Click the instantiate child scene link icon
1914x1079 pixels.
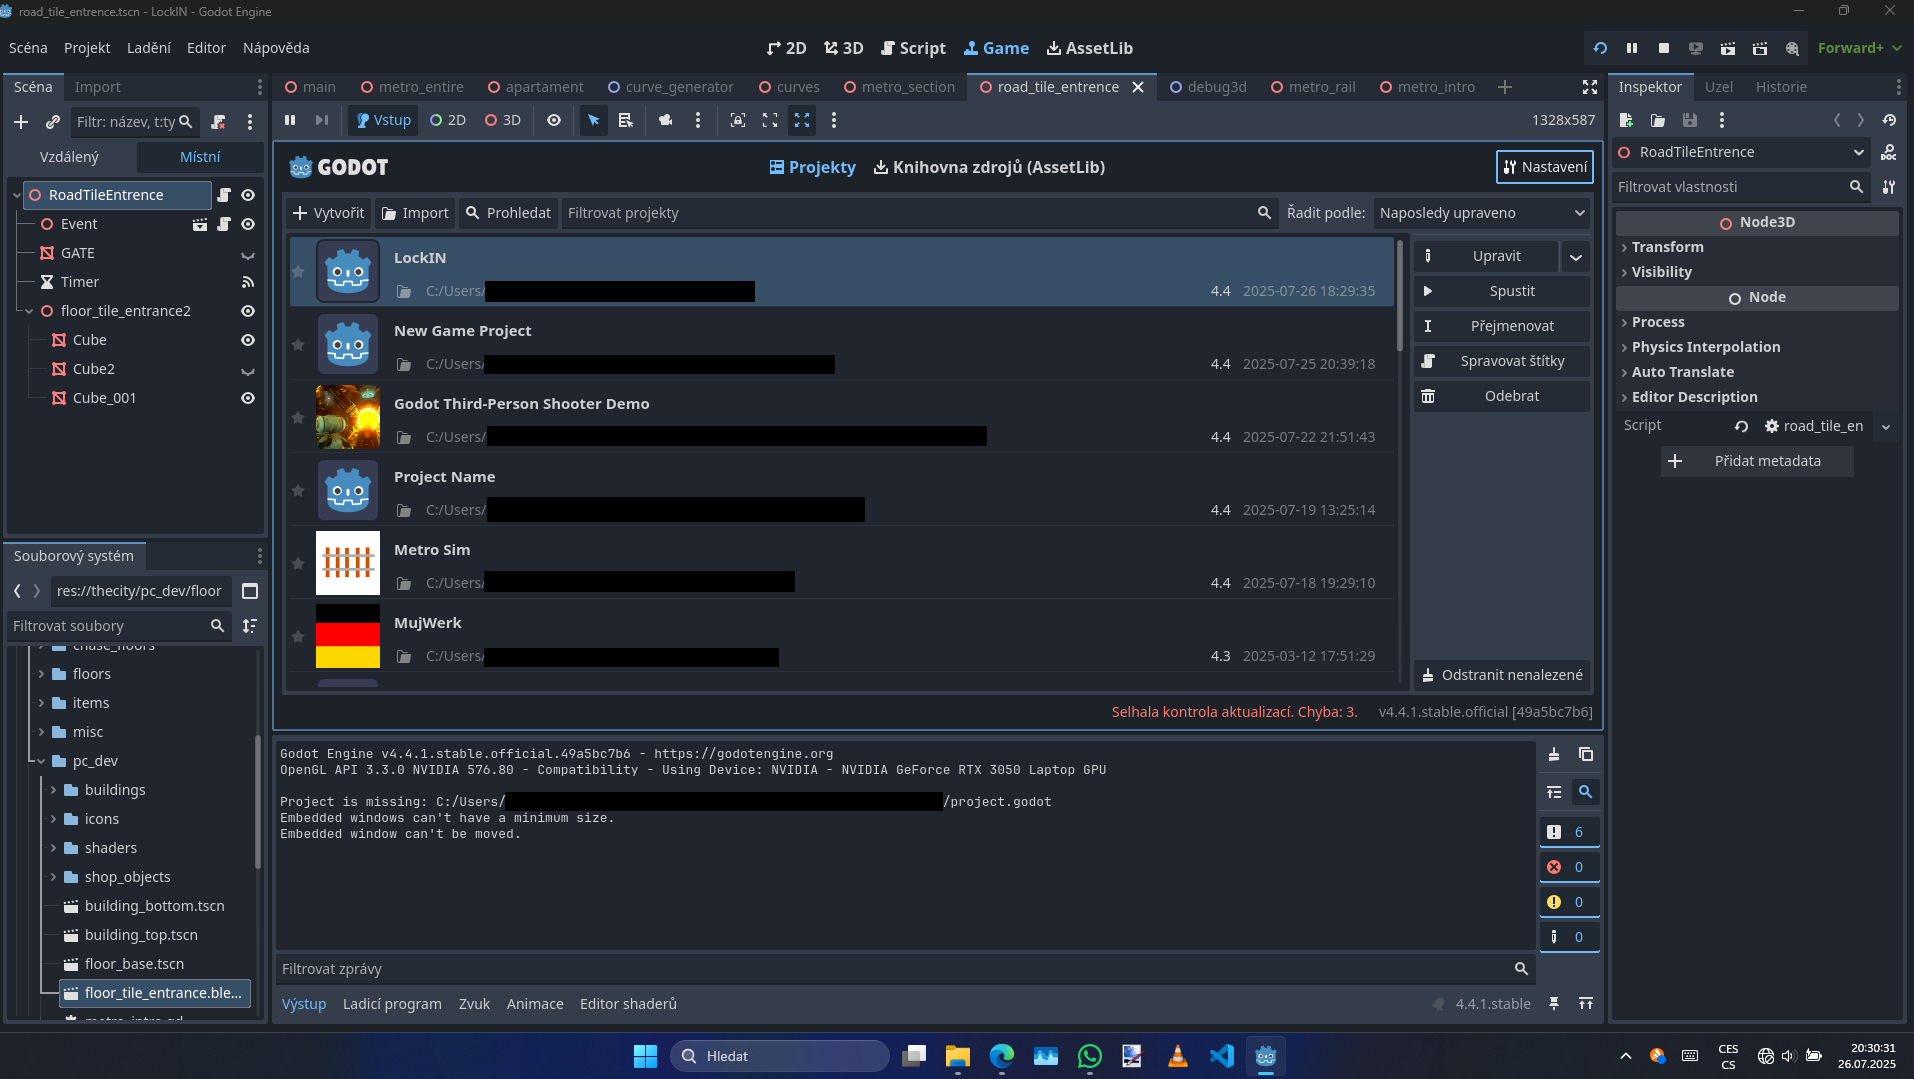[53, 122]
